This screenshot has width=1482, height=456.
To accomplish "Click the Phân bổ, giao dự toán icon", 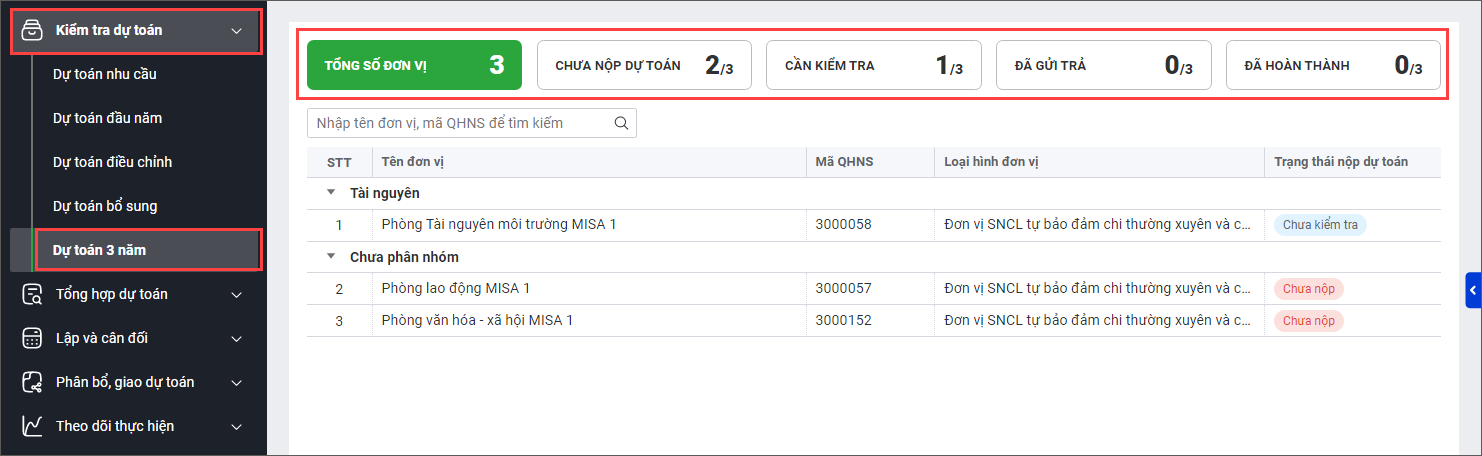I will (32, 382).
